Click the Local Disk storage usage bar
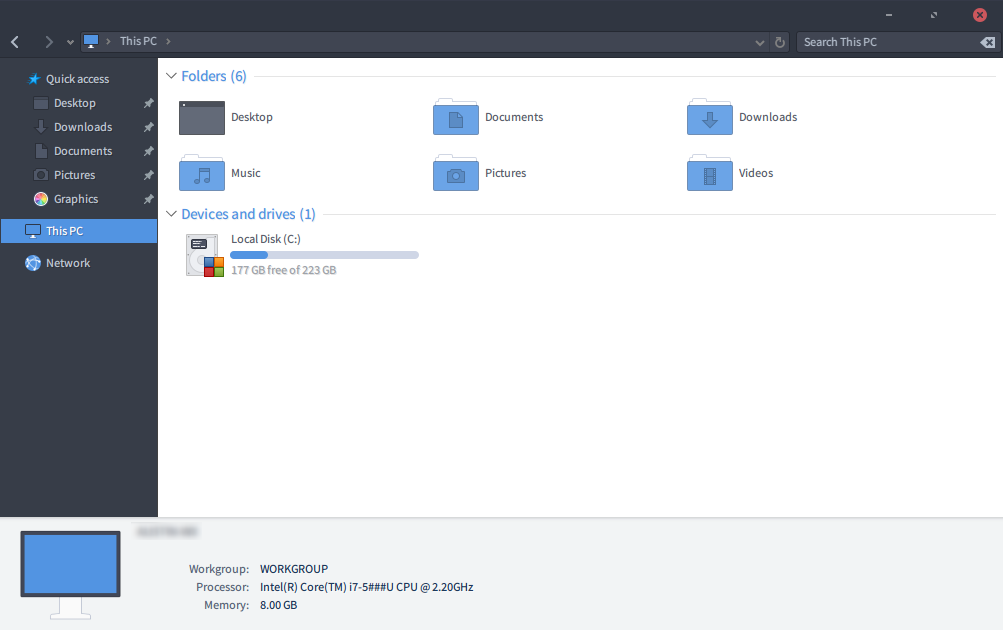The image size is (1003, 630). (x=324, y=255)
